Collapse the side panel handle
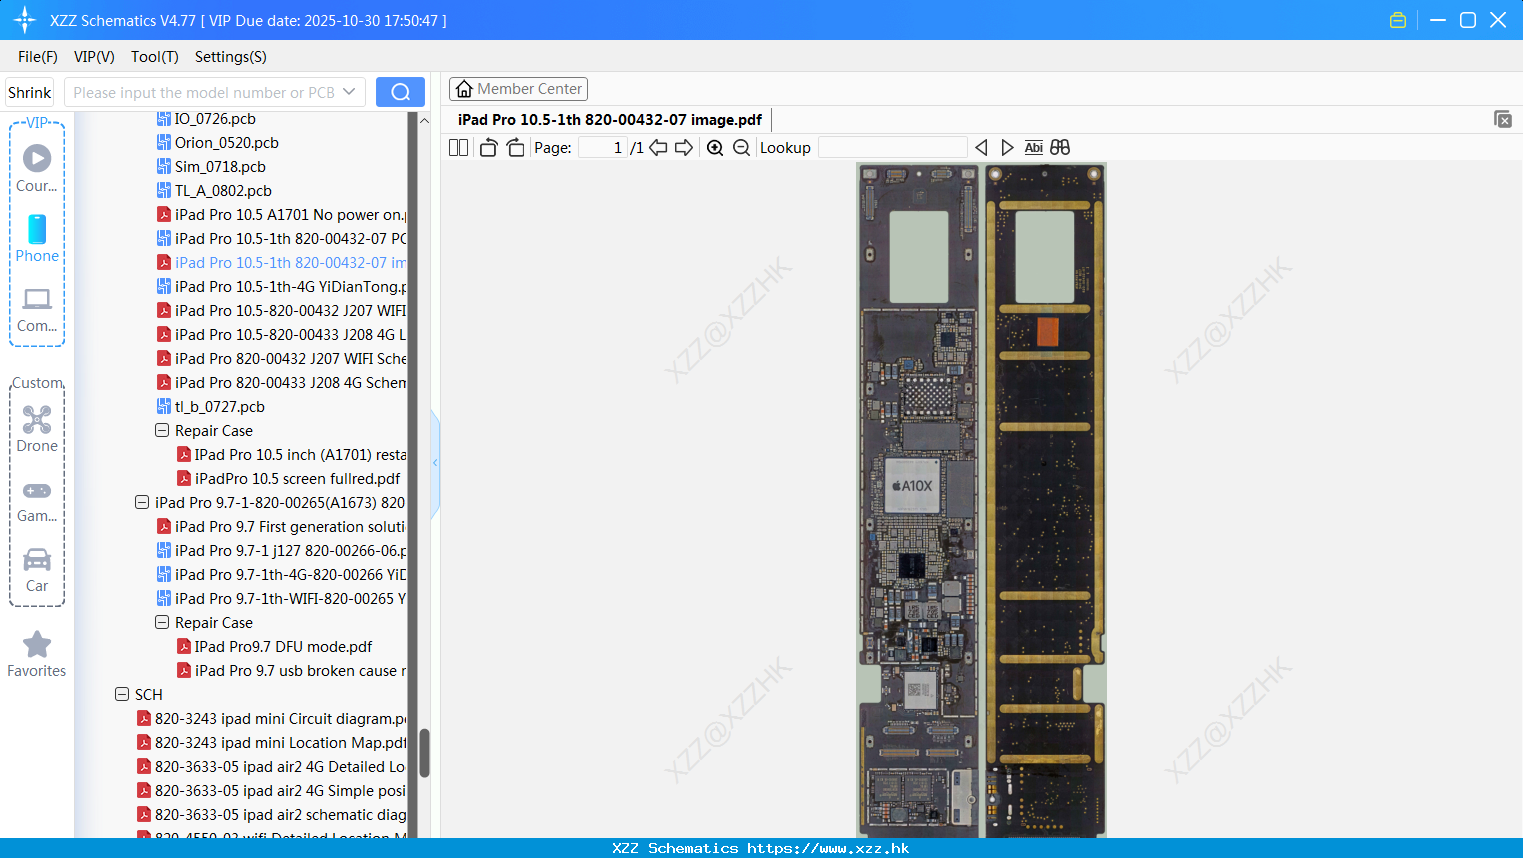Screen dimensions: 1523x858 (435, 463)
